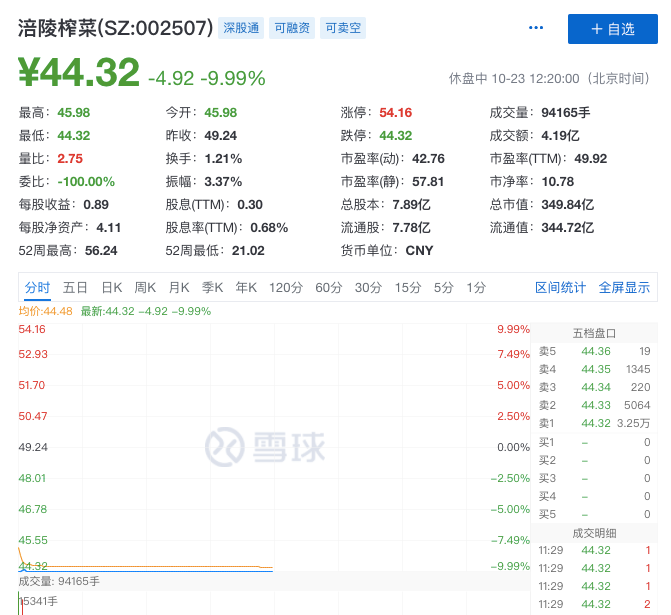Select the 分时 chart tab

(38, 288)
